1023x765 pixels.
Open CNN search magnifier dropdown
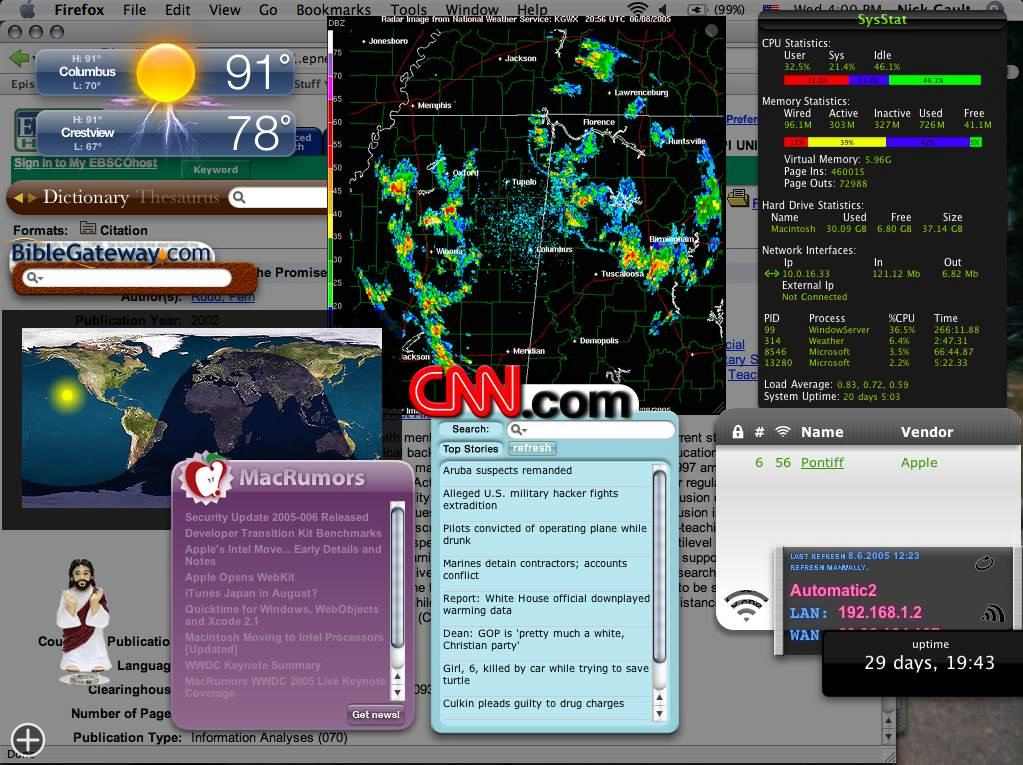519,429
